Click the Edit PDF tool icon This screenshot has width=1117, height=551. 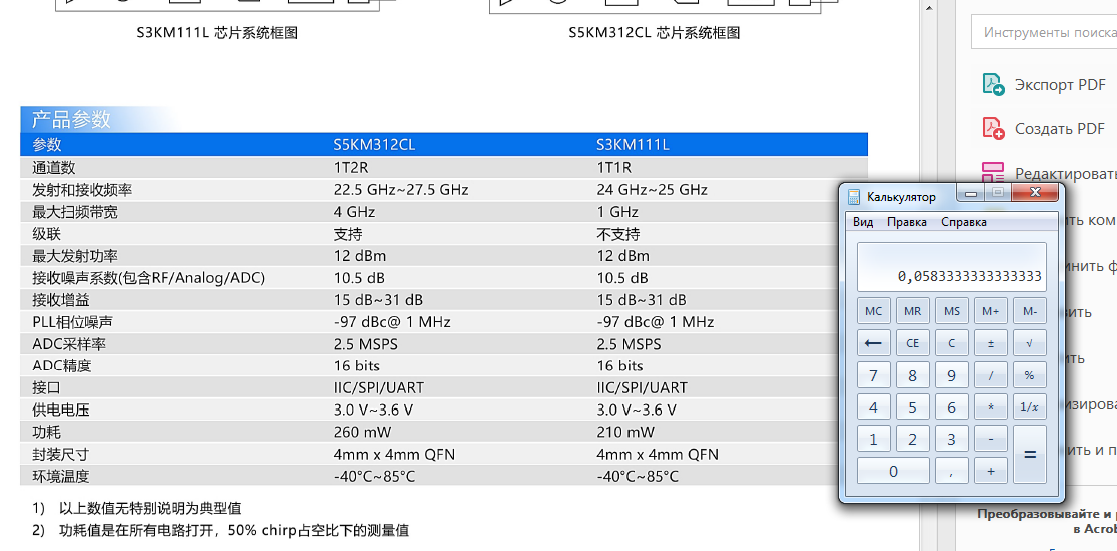coord(993,172)
